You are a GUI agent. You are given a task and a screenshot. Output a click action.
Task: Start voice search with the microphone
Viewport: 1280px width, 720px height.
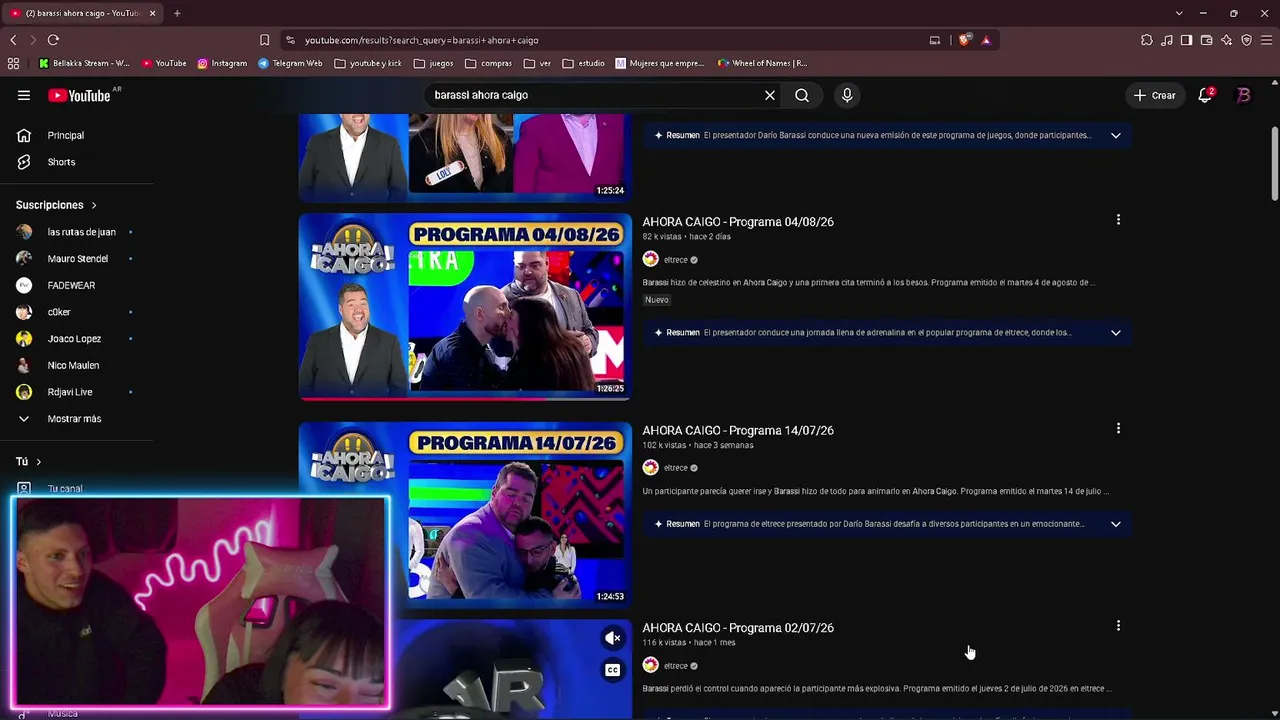tap(847, 95)
